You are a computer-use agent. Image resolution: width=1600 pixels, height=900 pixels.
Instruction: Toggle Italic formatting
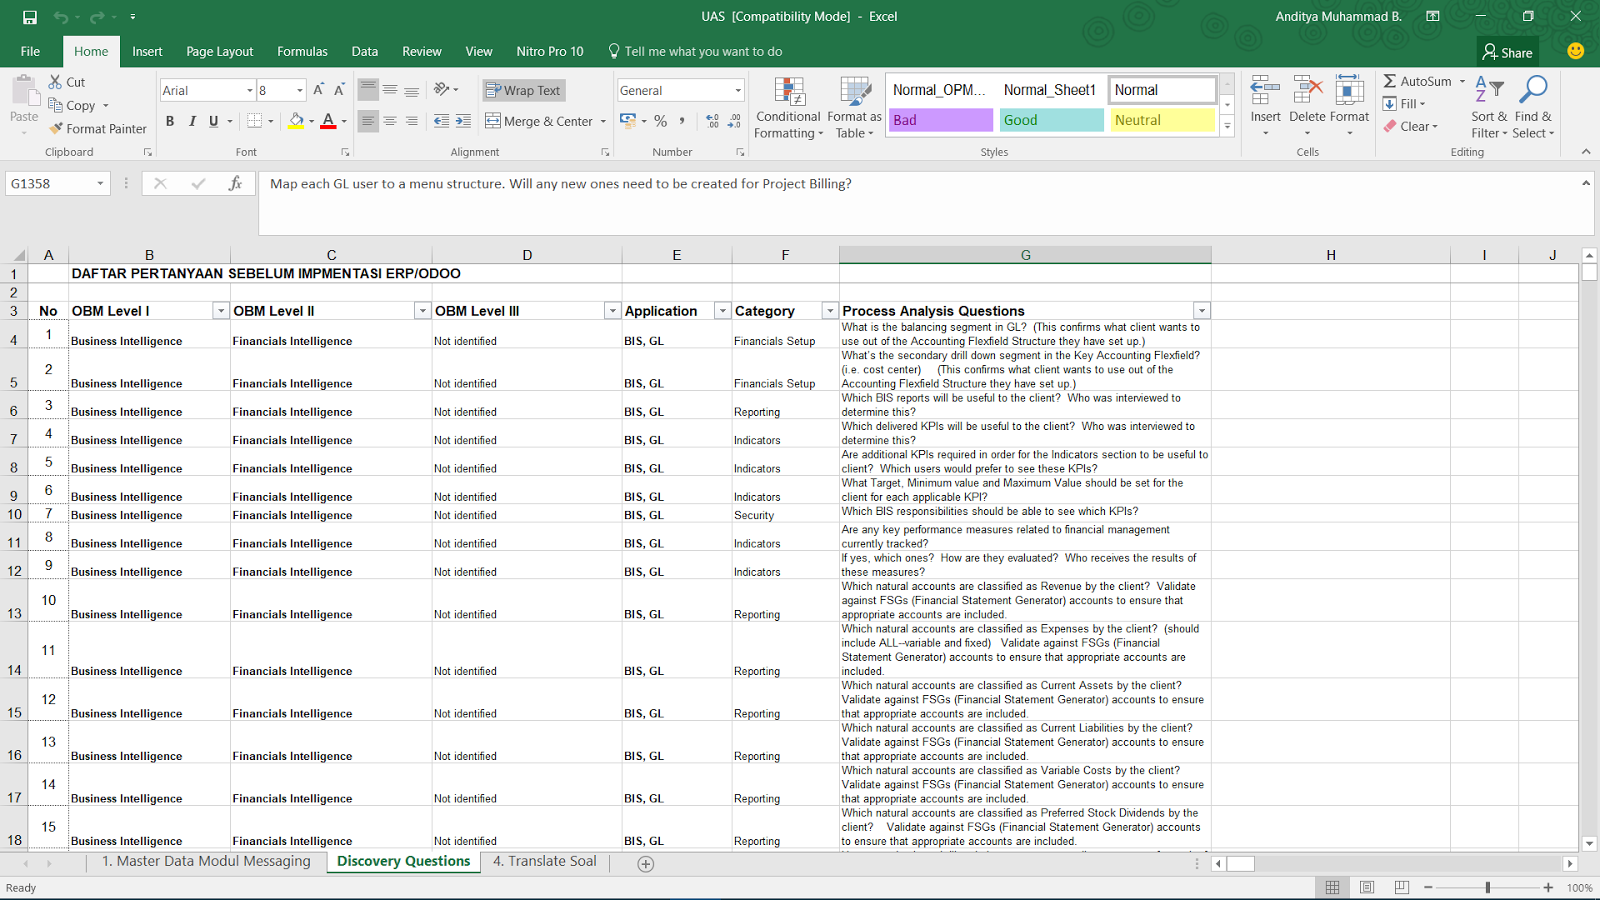pos(192,121)
